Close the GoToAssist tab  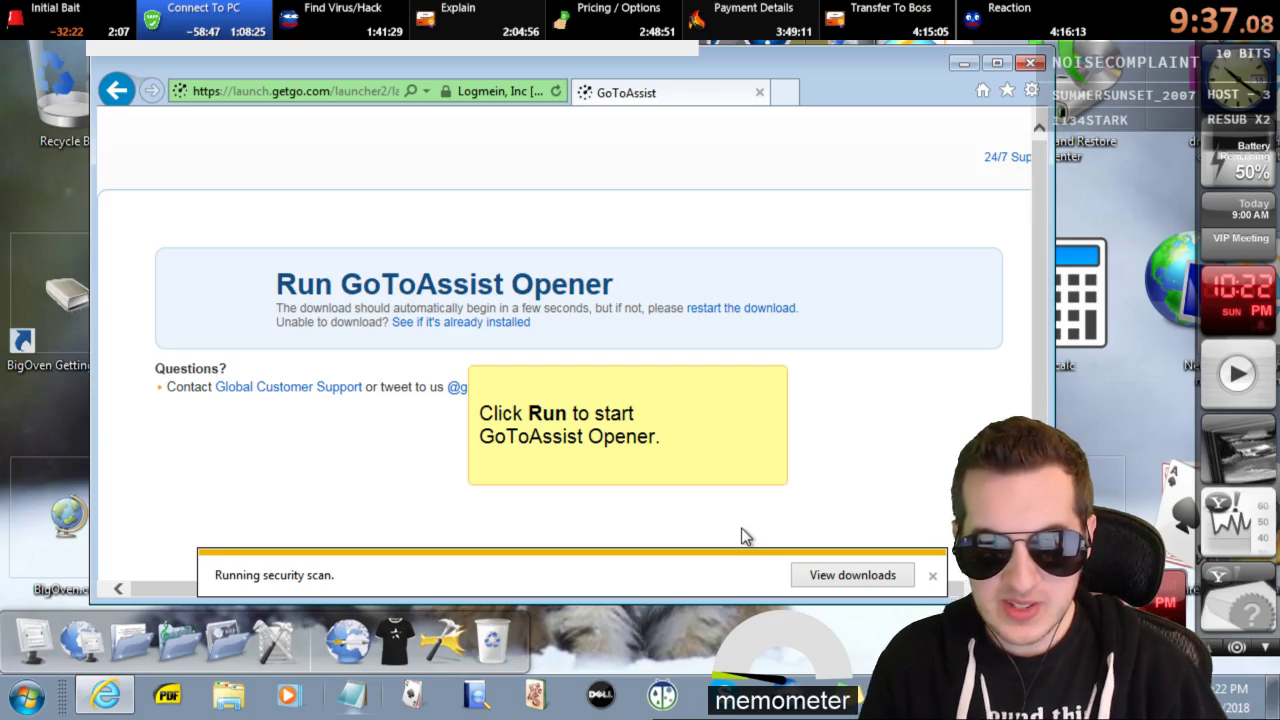(x=760, y=92)
